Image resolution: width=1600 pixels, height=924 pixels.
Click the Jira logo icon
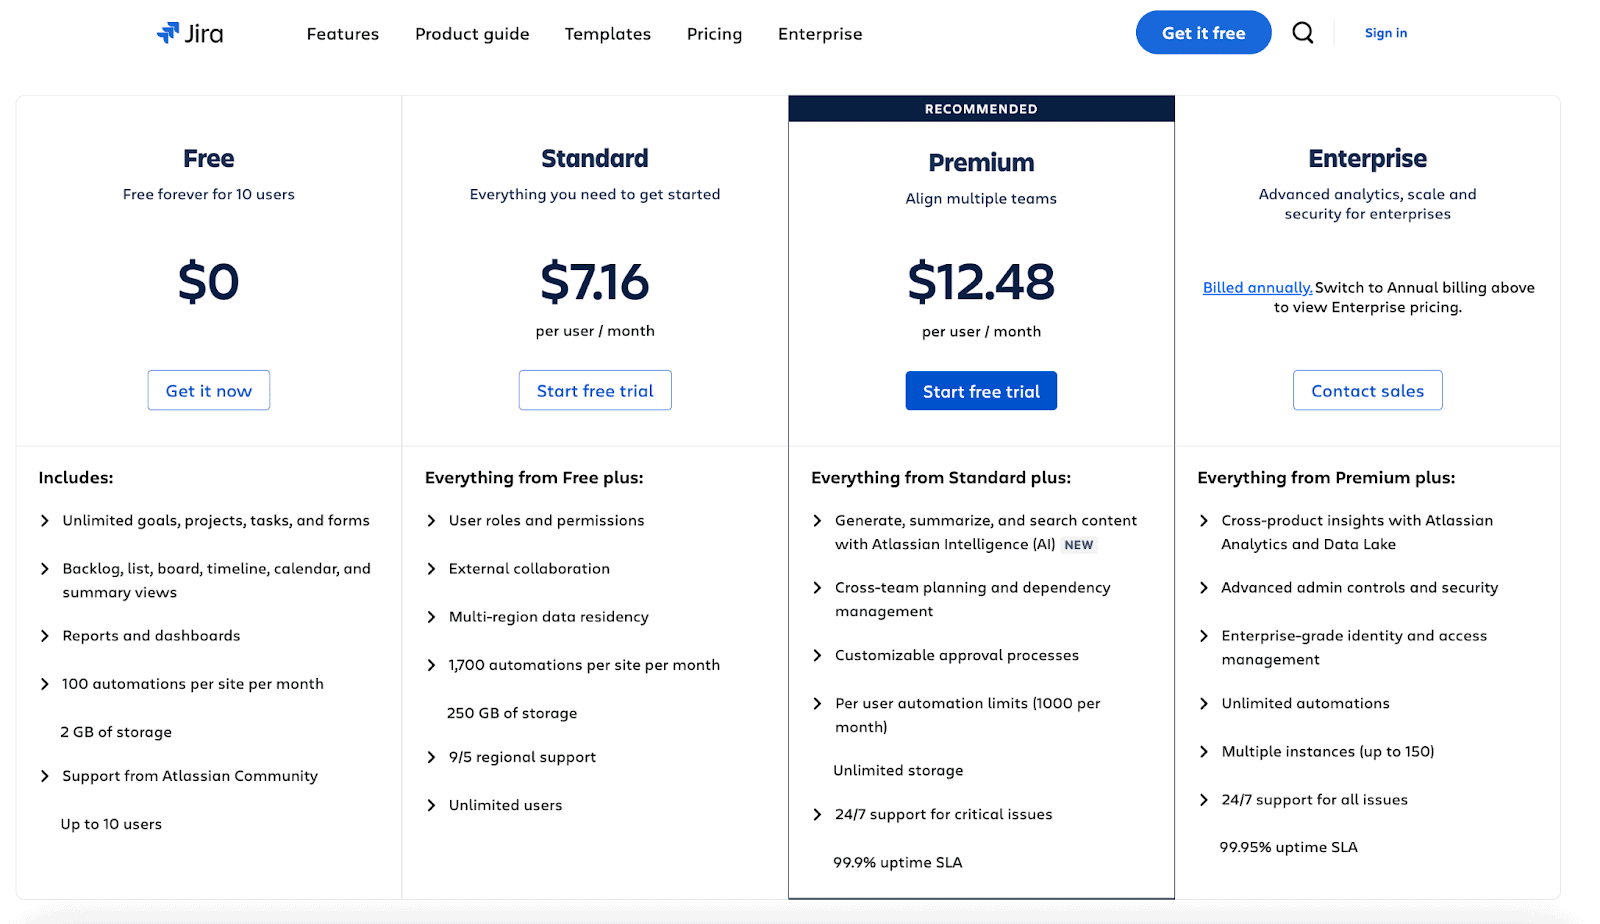point(168,33)
